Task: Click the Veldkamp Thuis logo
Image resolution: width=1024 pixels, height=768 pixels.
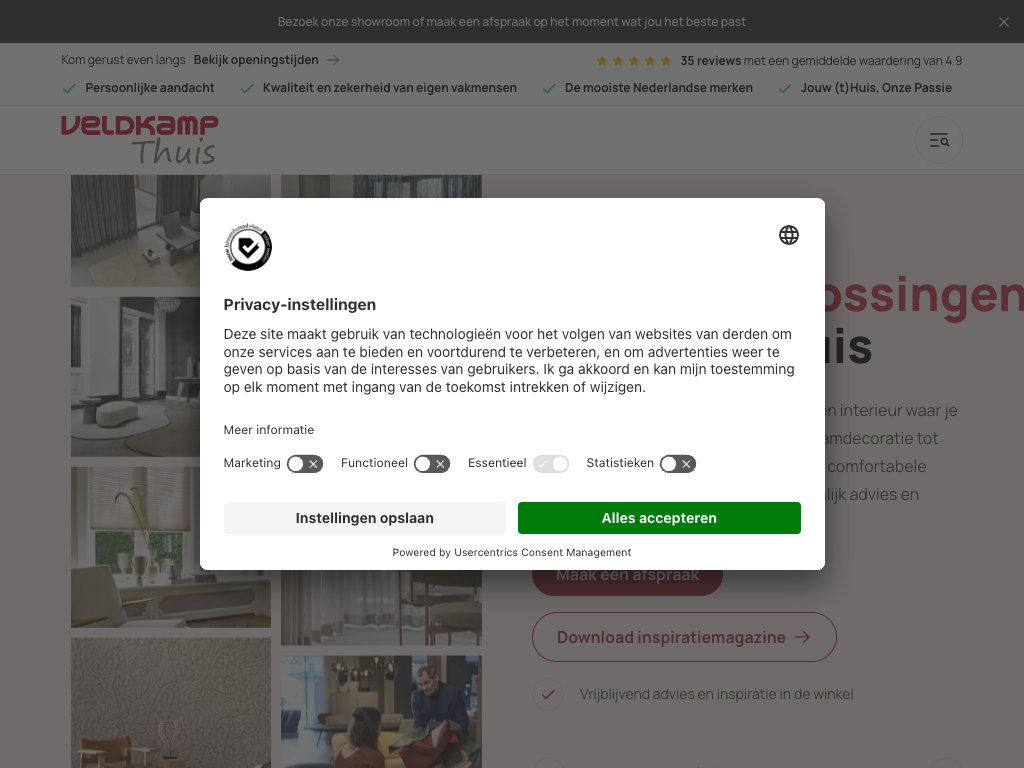Action: tap(140, 139)
